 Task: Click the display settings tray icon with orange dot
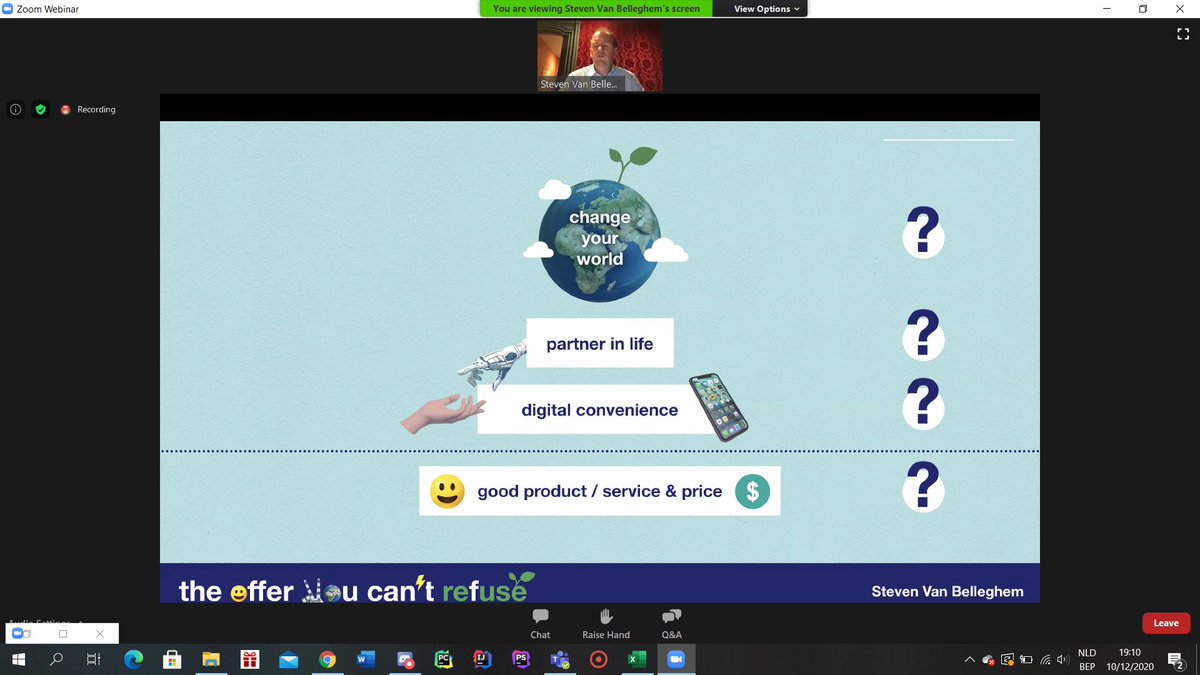click(x=1008, y=659)
